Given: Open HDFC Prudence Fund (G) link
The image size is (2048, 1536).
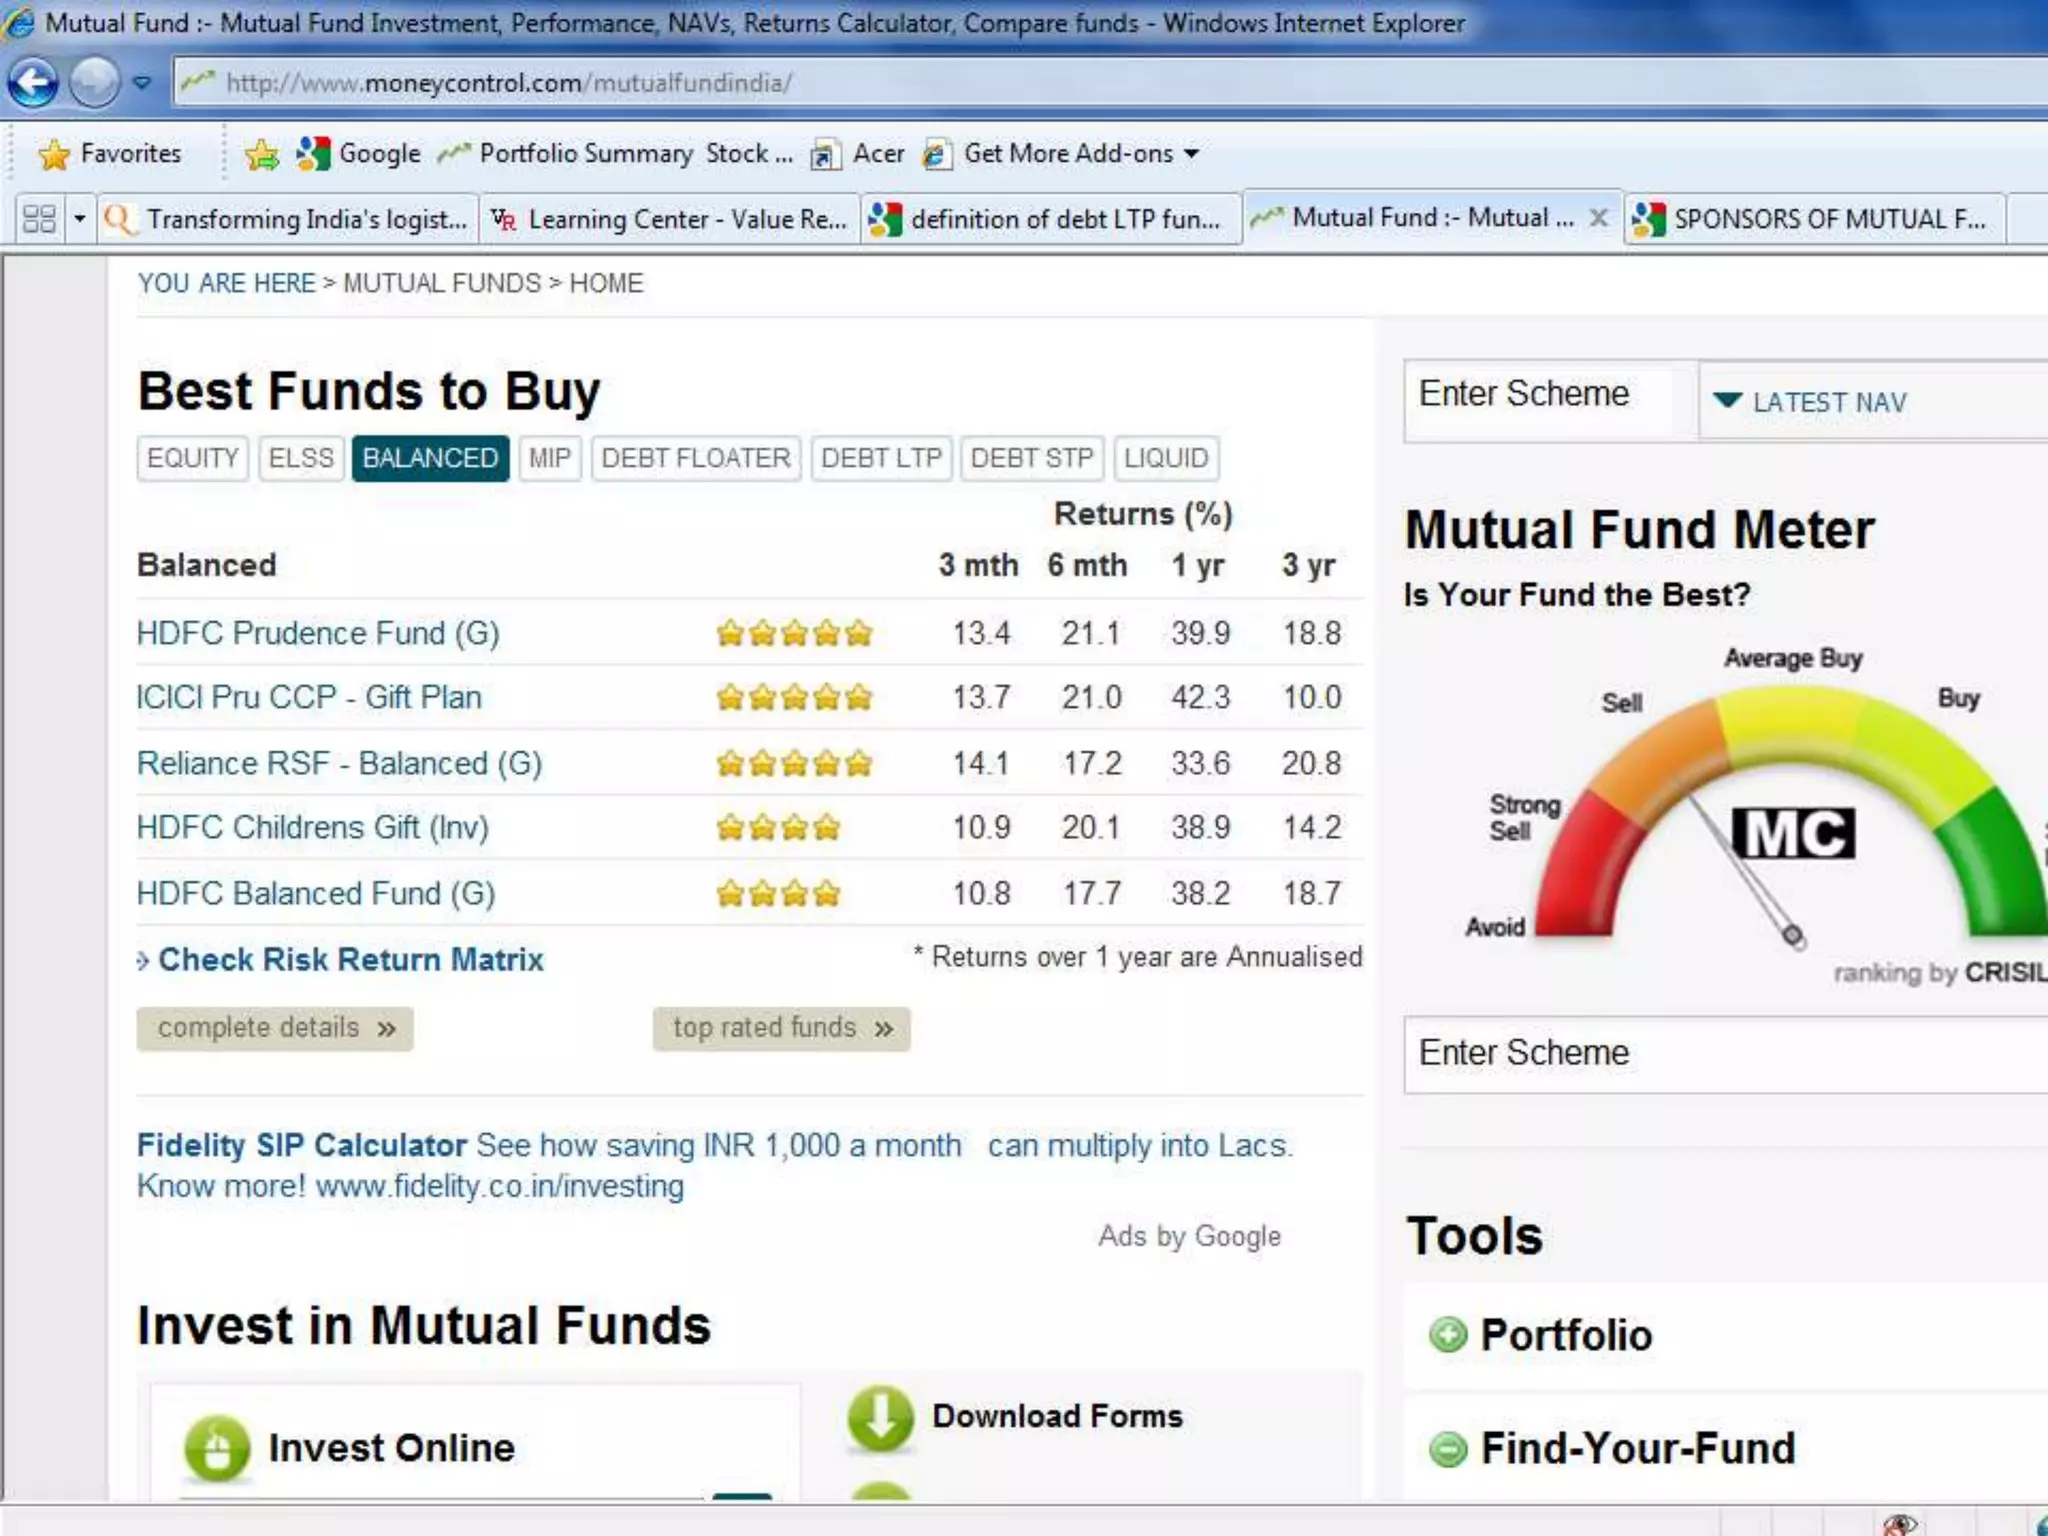Looking at the screenshot, I should 318,633.
